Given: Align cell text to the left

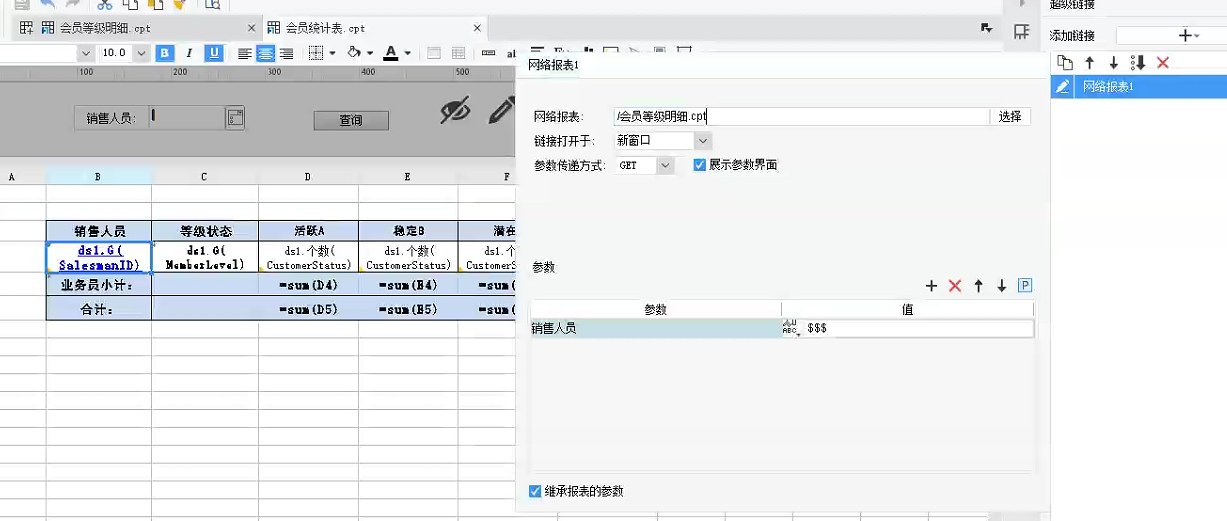Looking at the screenshot, I should click(x=245, y=53).
